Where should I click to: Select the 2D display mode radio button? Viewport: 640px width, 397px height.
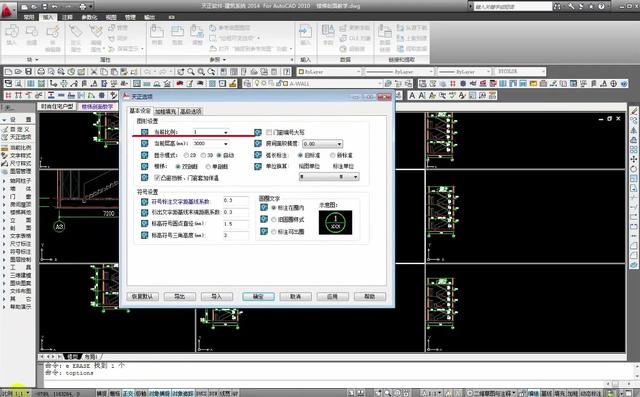click(x=186, y=155)
